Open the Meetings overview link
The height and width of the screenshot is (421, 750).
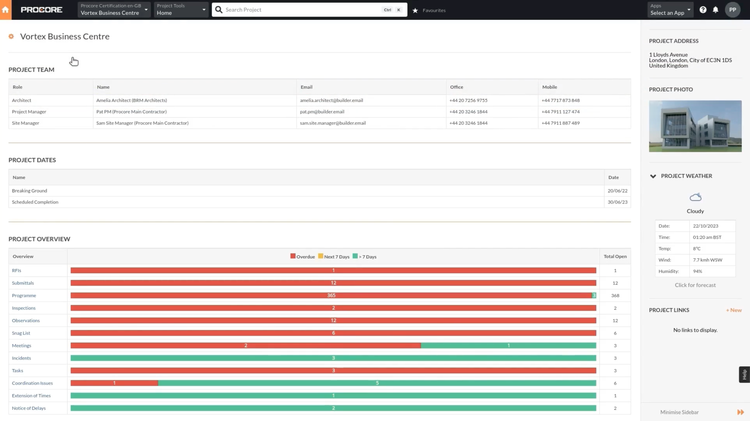pyautogui.click(x=22, y=345)
